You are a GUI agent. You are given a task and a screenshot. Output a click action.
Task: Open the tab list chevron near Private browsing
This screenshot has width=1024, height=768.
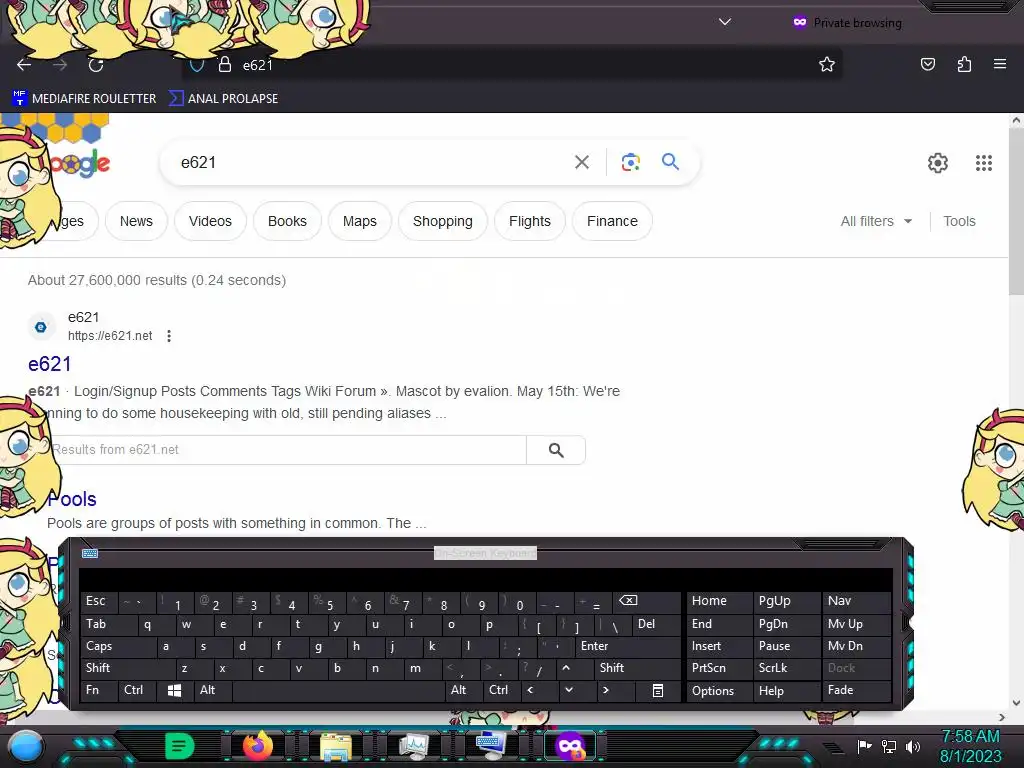coord(724,22)
